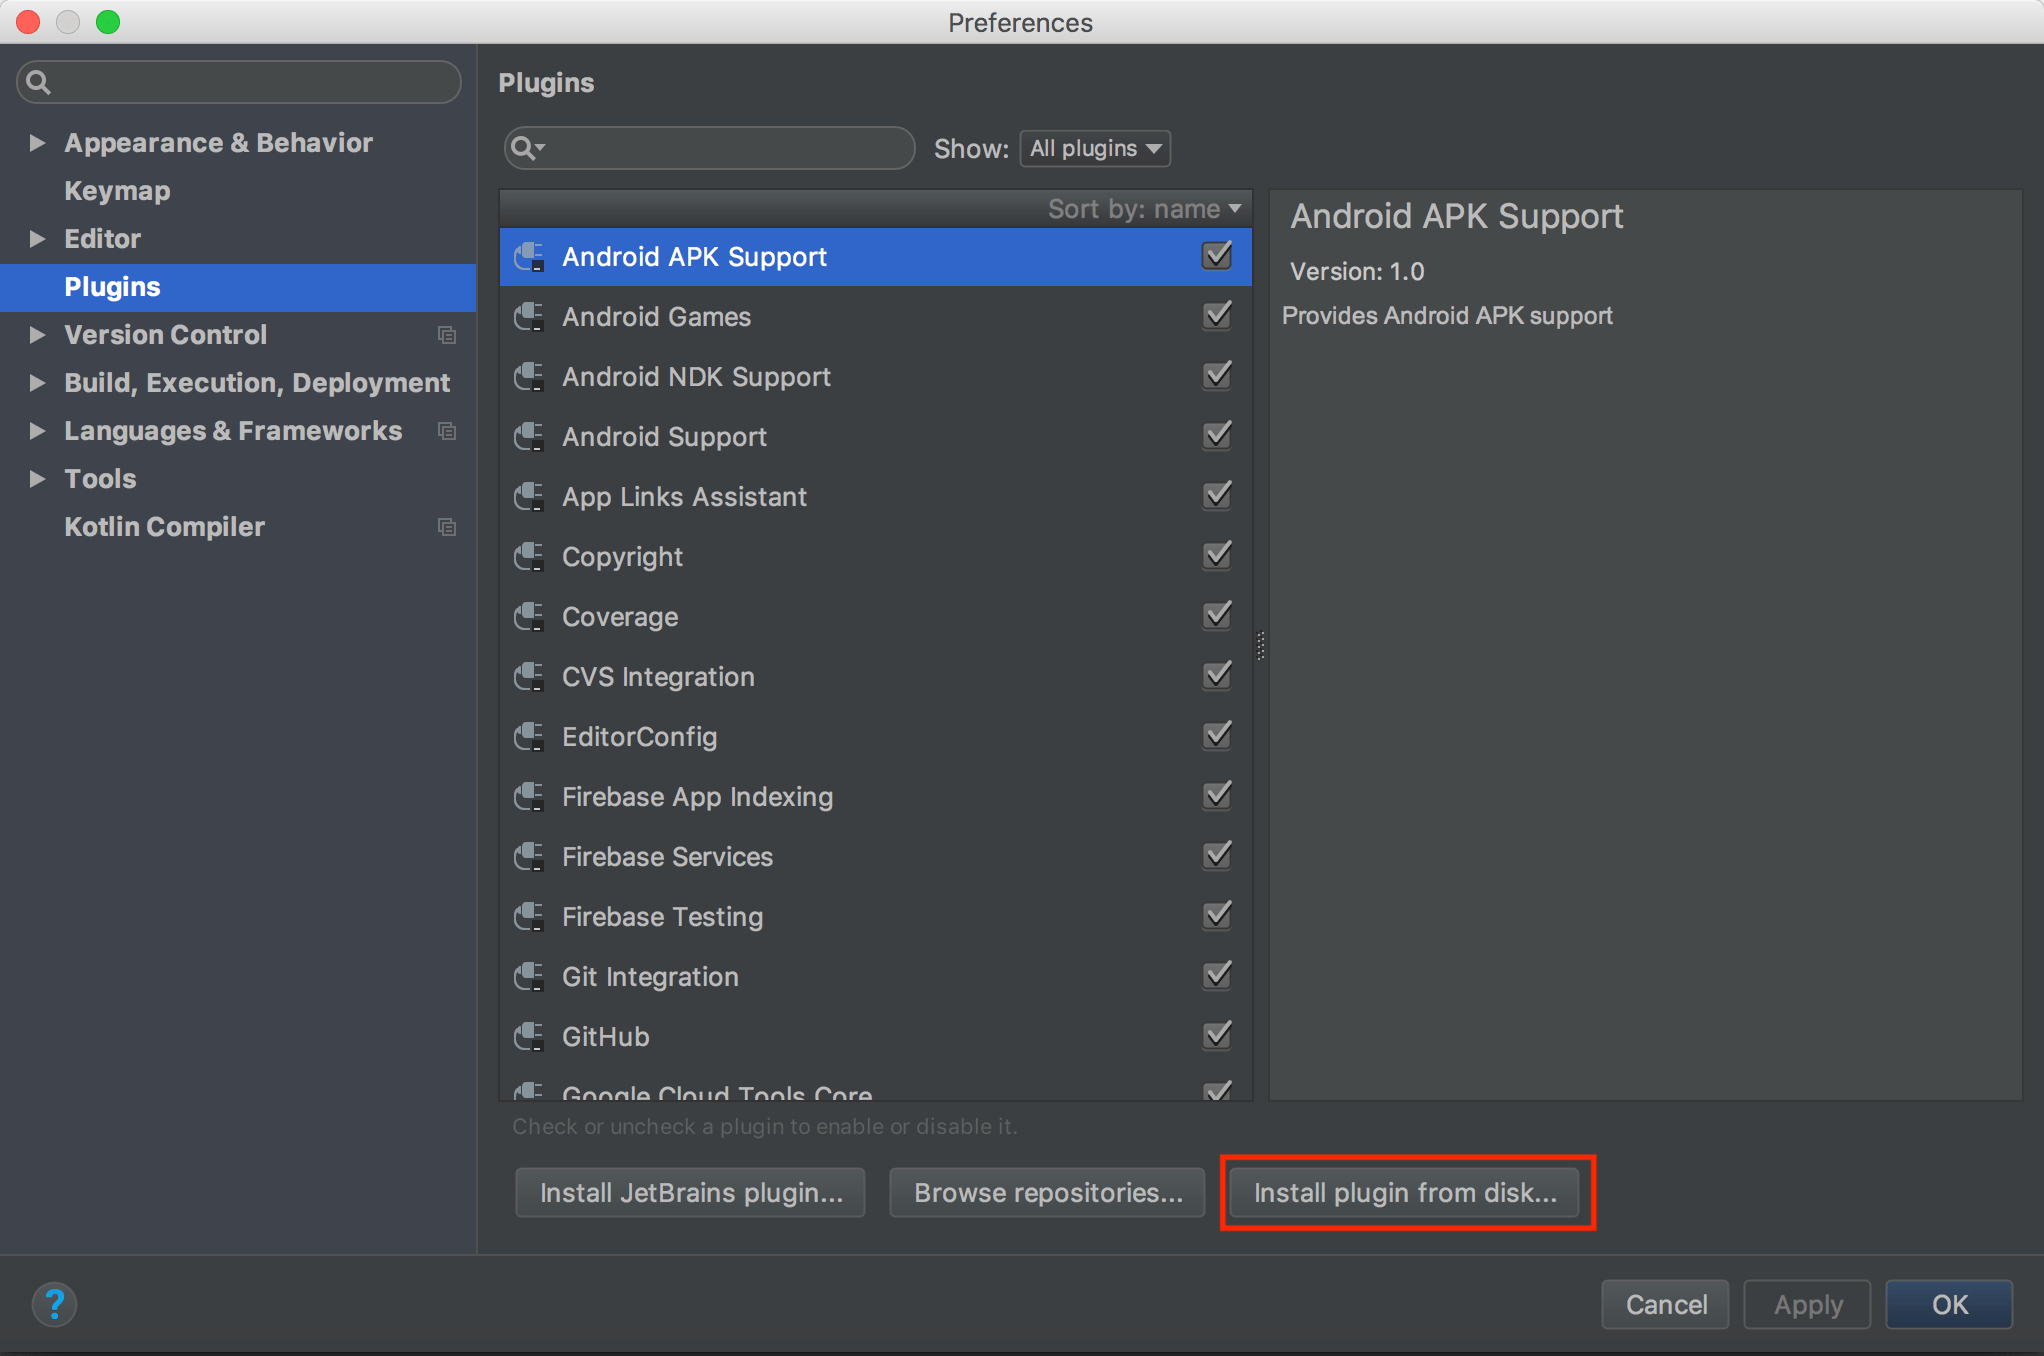Open the All plugins dropdown
This screenshot has width=2044, height=1356.
pyautogui.click(x=1094, y=148)
